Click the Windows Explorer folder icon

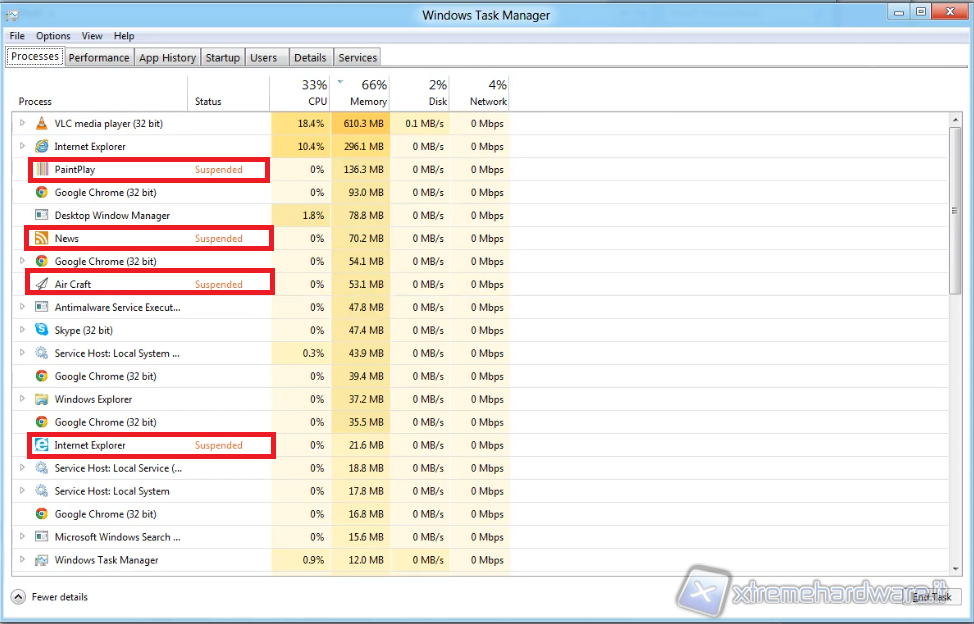(x=41, y=399)
